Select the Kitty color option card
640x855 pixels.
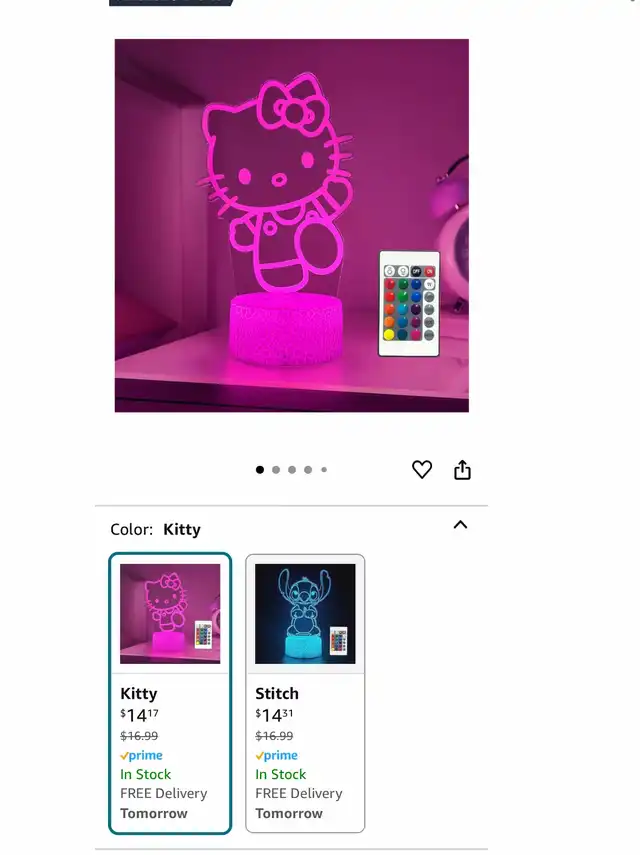[x=170, y=693]
